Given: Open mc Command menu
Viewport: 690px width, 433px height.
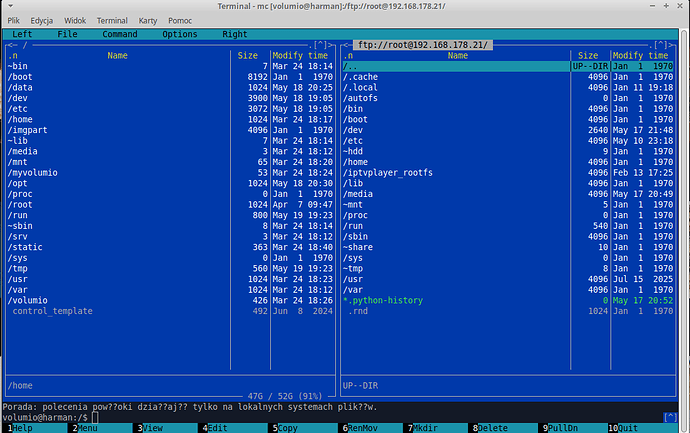Looking at the screenshot, I should click(x=120, y=34).
